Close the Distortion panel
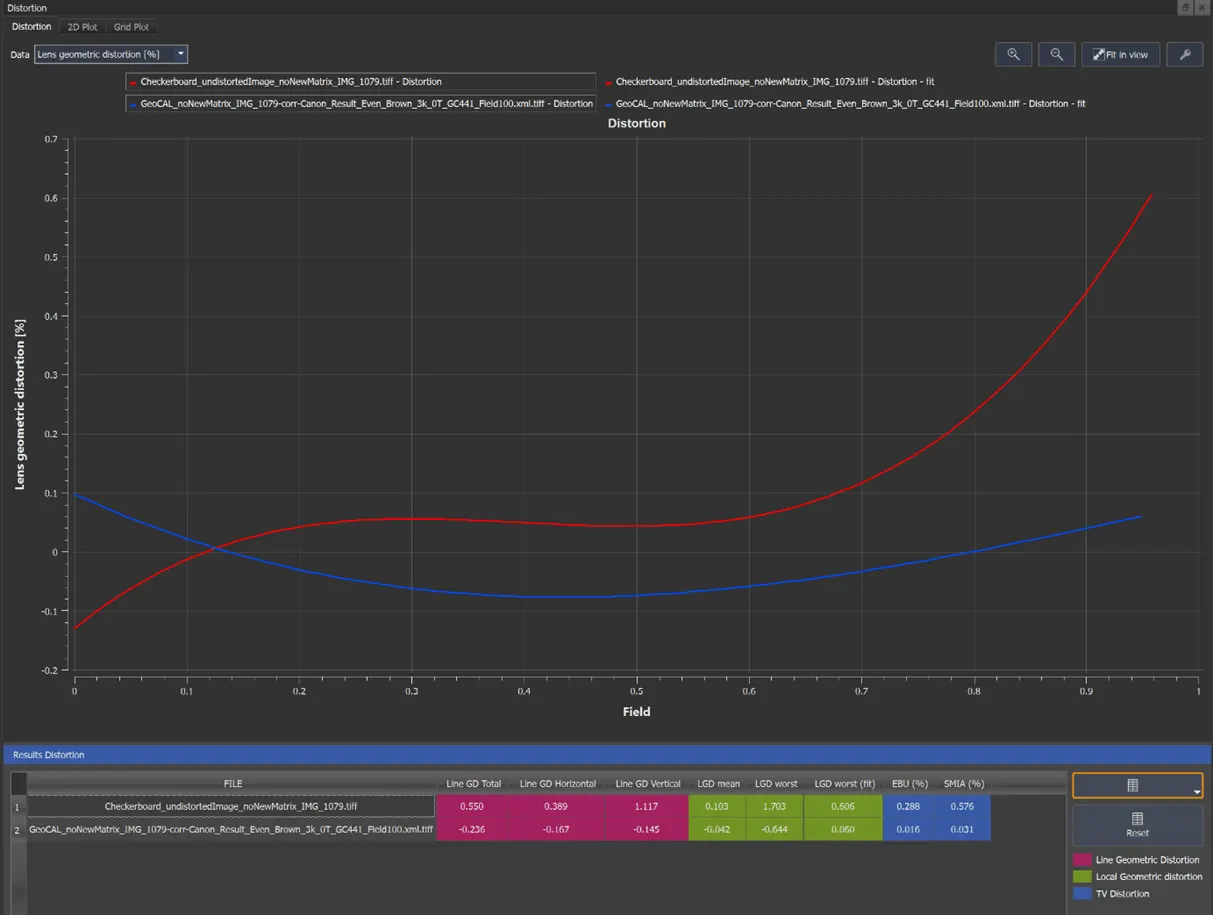The width and height of the screenshot is (1213, 915). pos(1202,7)
